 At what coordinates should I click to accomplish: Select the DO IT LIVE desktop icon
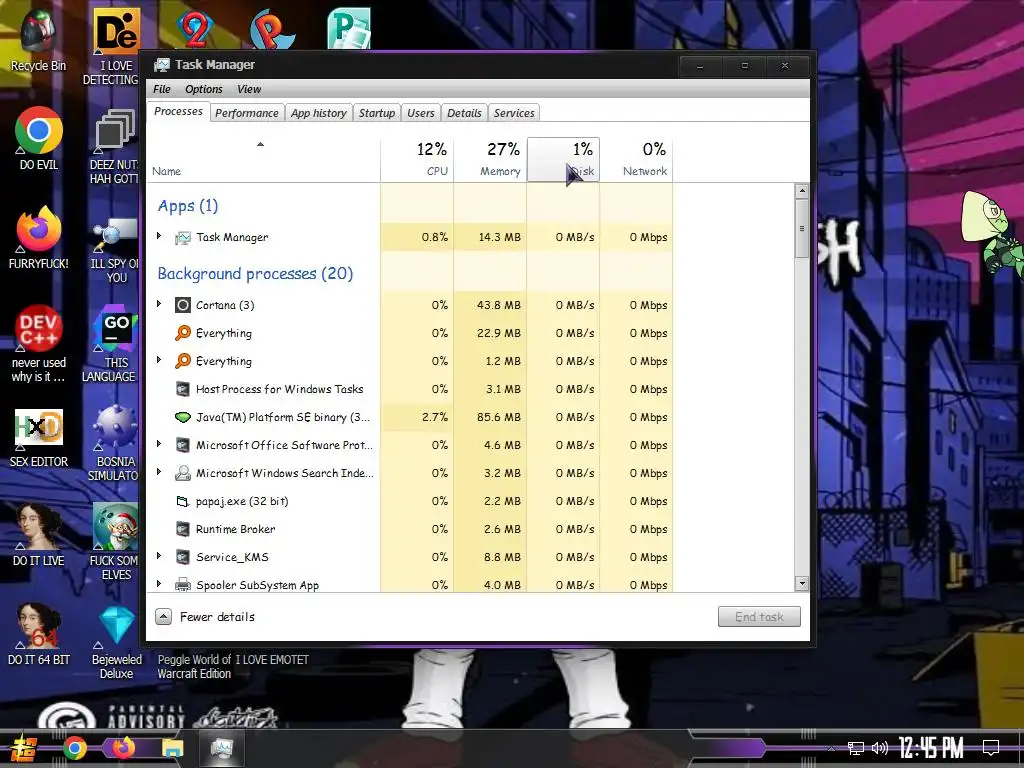point(39,526)
